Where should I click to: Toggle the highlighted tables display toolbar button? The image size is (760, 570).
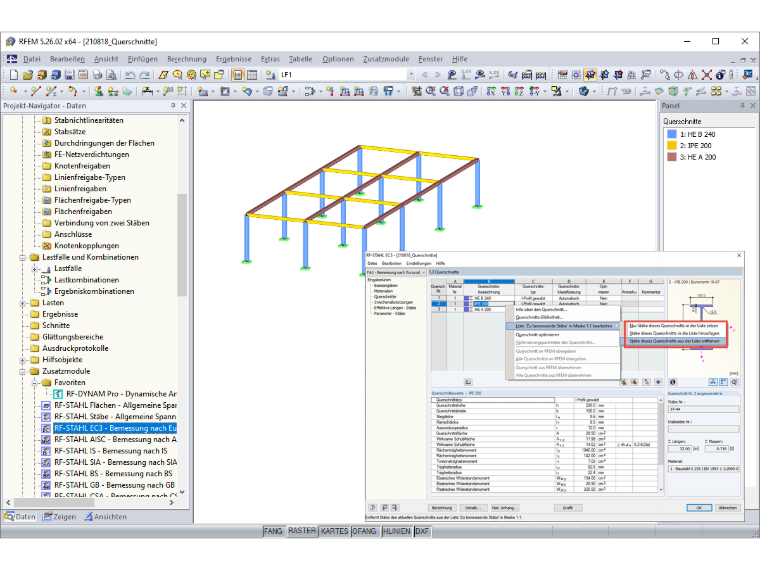238,75
